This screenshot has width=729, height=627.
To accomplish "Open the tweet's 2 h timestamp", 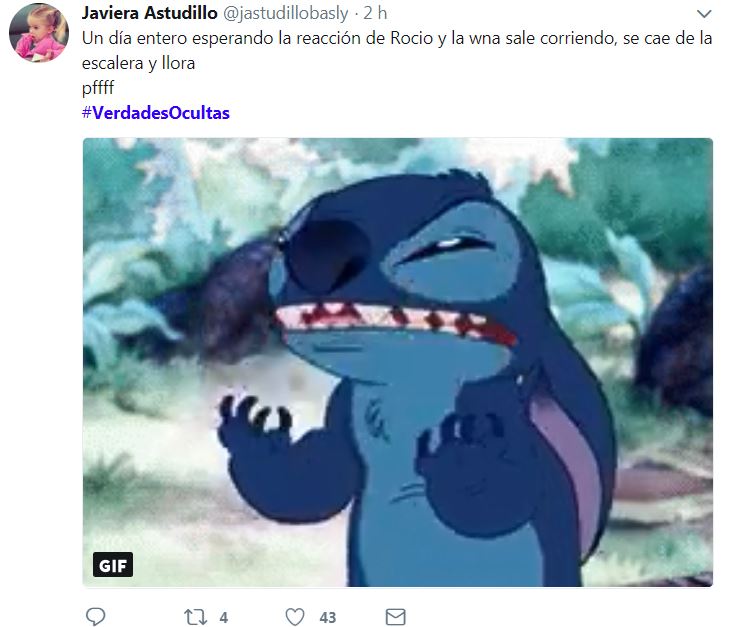I will click(x=375, y=13).
